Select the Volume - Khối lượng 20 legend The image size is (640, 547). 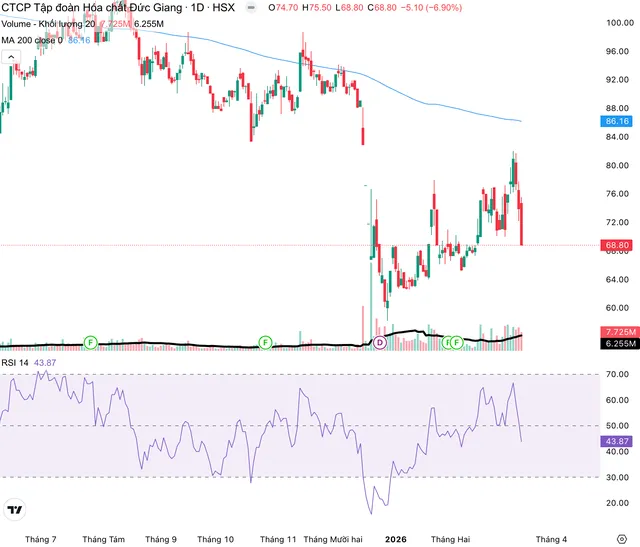(48, 24)
